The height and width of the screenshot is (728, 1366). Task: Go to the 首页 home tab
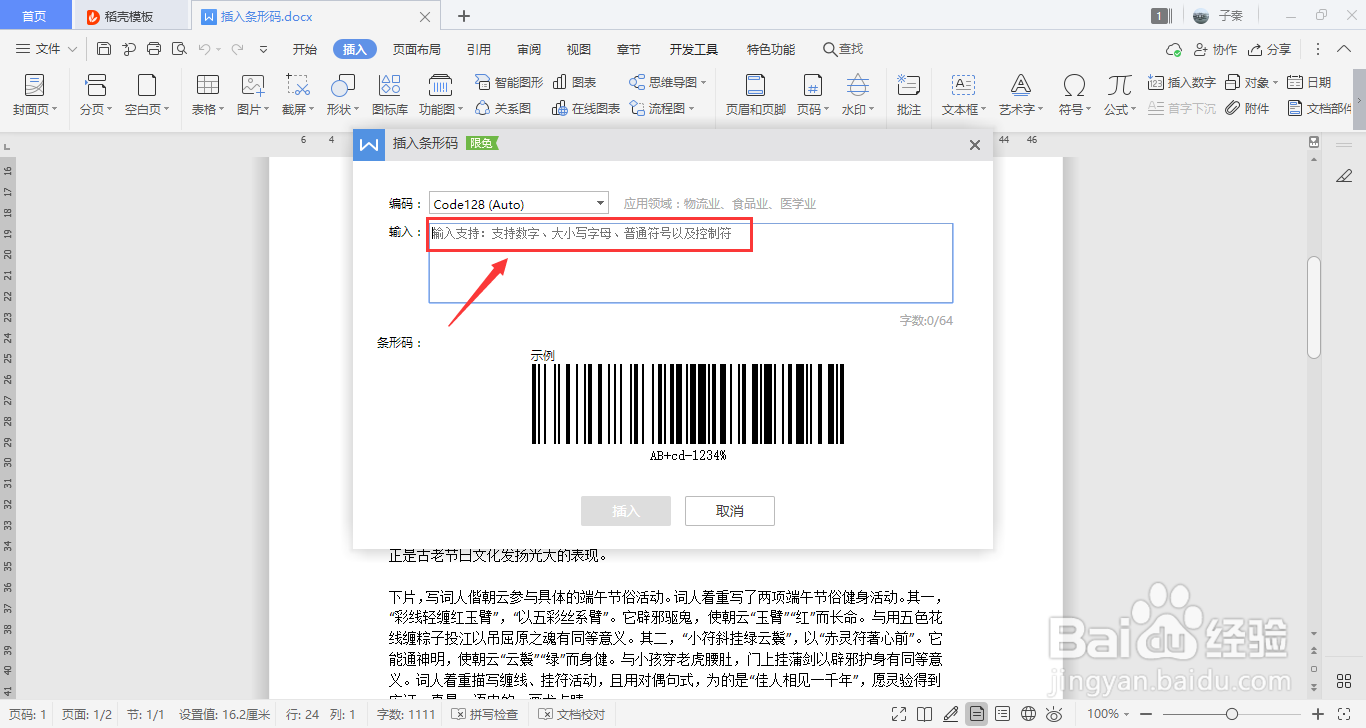click(x=34, y=16)
